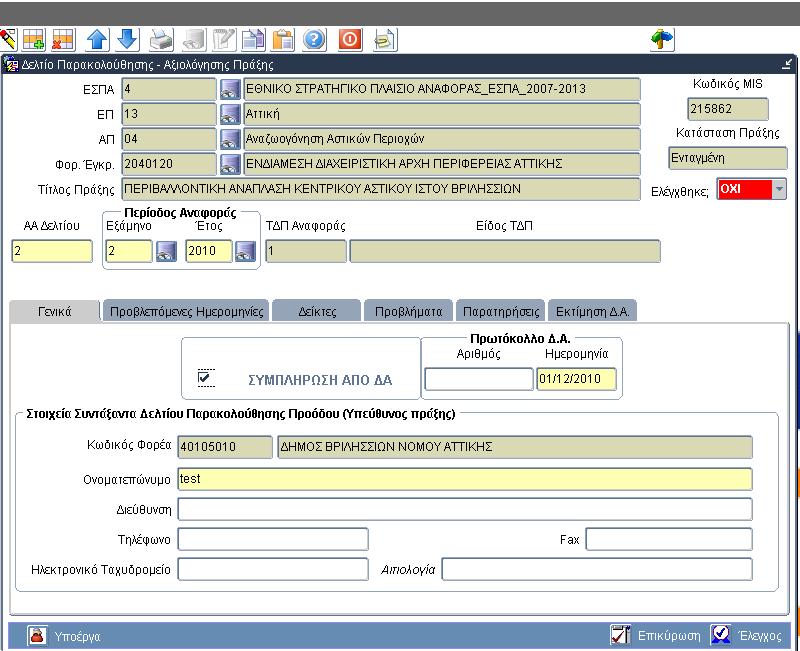Click the ΤΔΠ Αναφοράς field
Screen dimensions: 800x651
306,251
